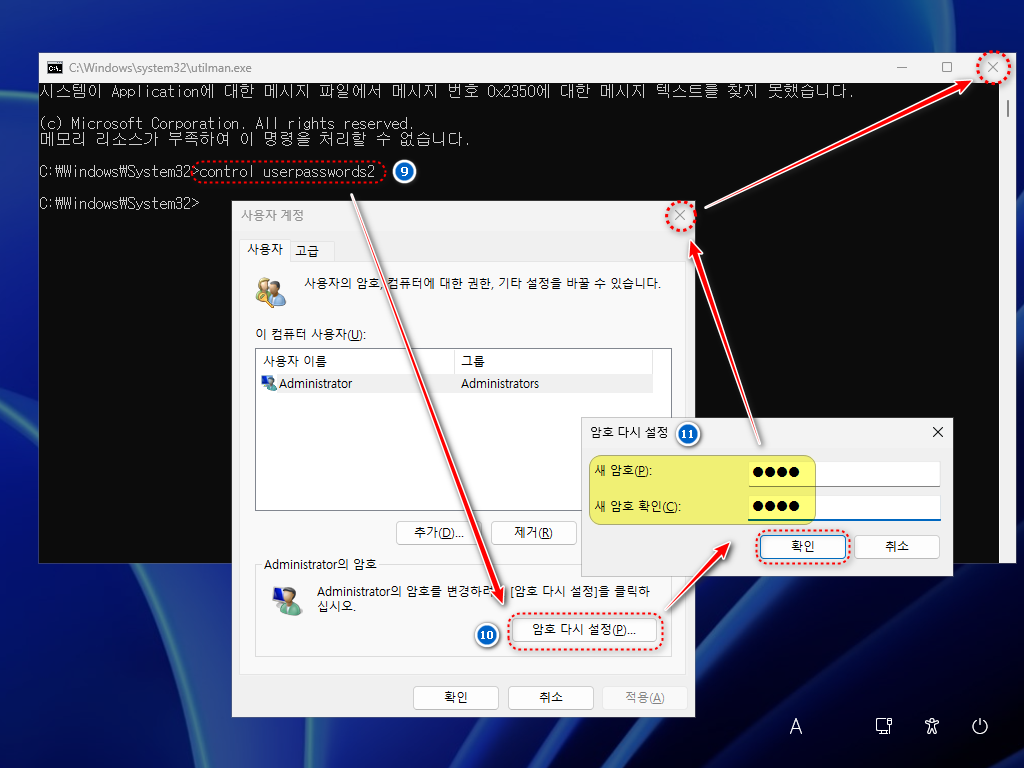Screen dimensions: 1024x768
Task: Minimize the command prompt window
Action: pos(902,67)
